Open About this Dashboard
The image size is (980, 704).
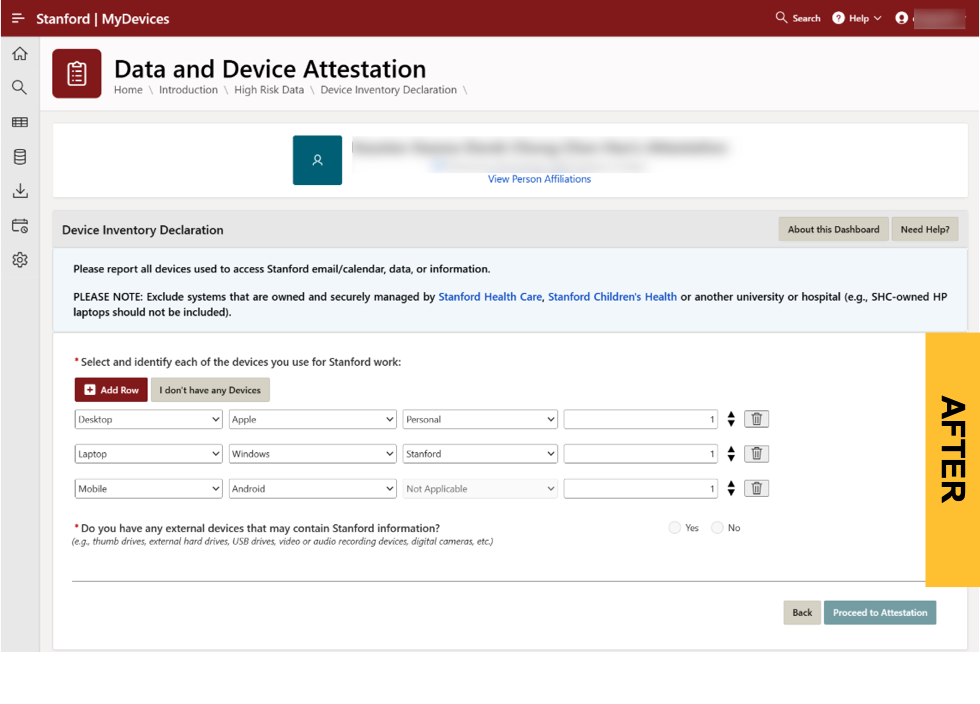(x=833, y=229)
